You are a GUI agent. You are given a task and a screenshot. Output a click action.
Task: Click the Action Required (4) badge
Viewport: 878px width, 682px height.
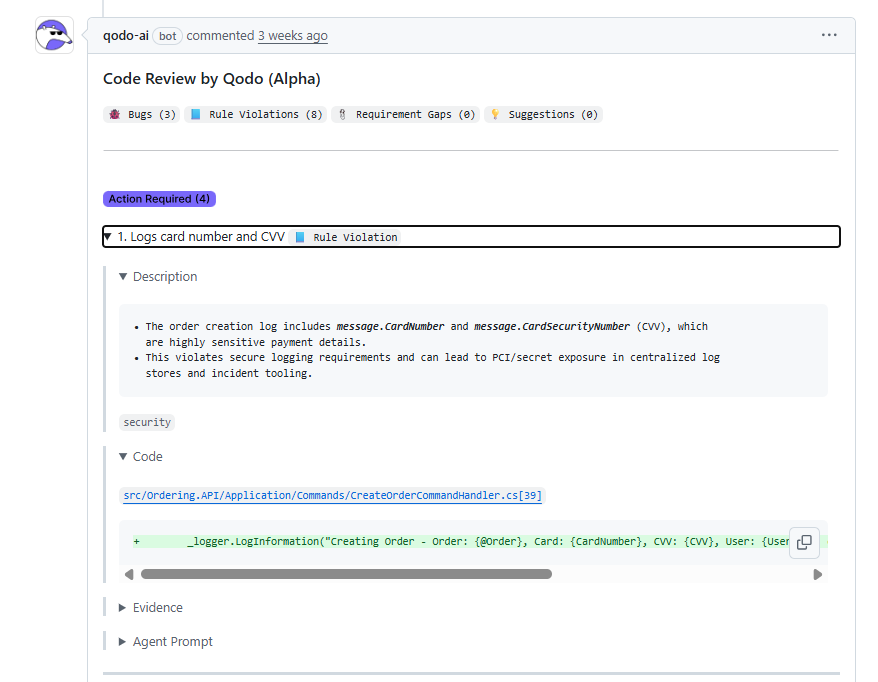point(159,199)
